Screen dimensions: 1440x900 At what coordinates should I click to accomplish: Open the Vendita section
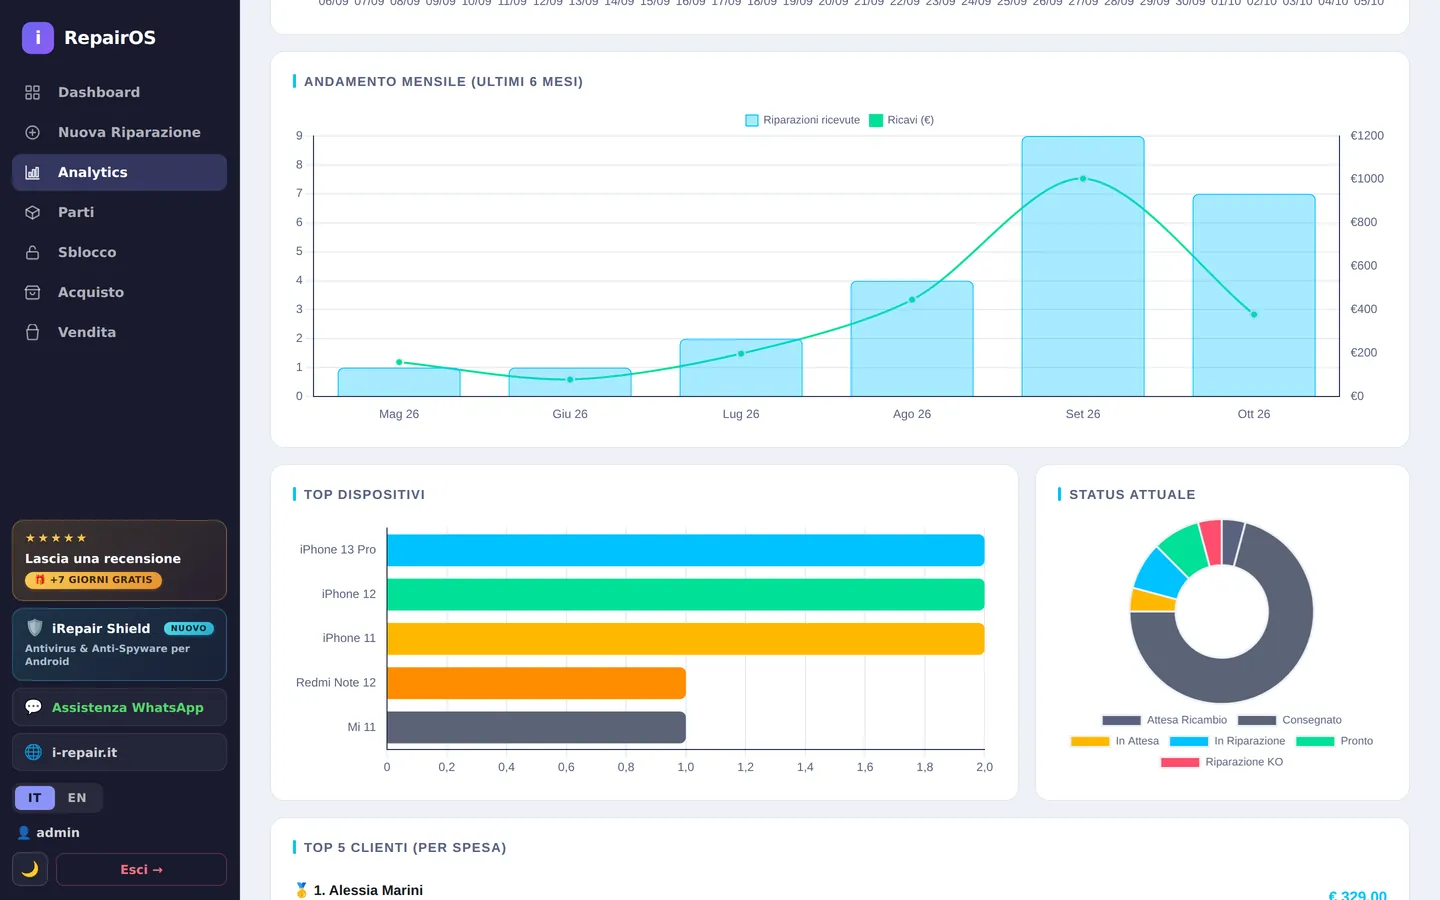point(119,332)
